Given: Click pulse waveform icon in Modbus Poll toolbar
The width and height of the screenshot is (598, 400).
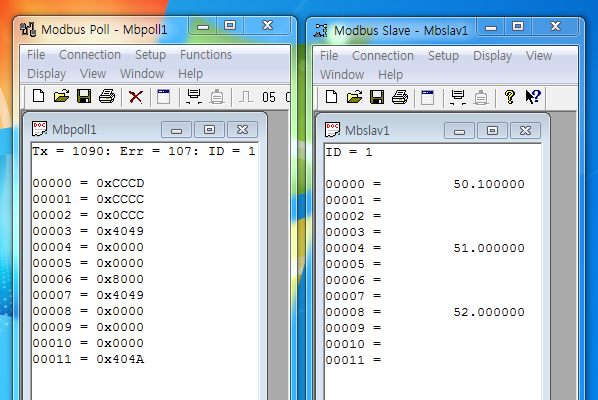Looking at the screenshot, I should coord(246,97).
